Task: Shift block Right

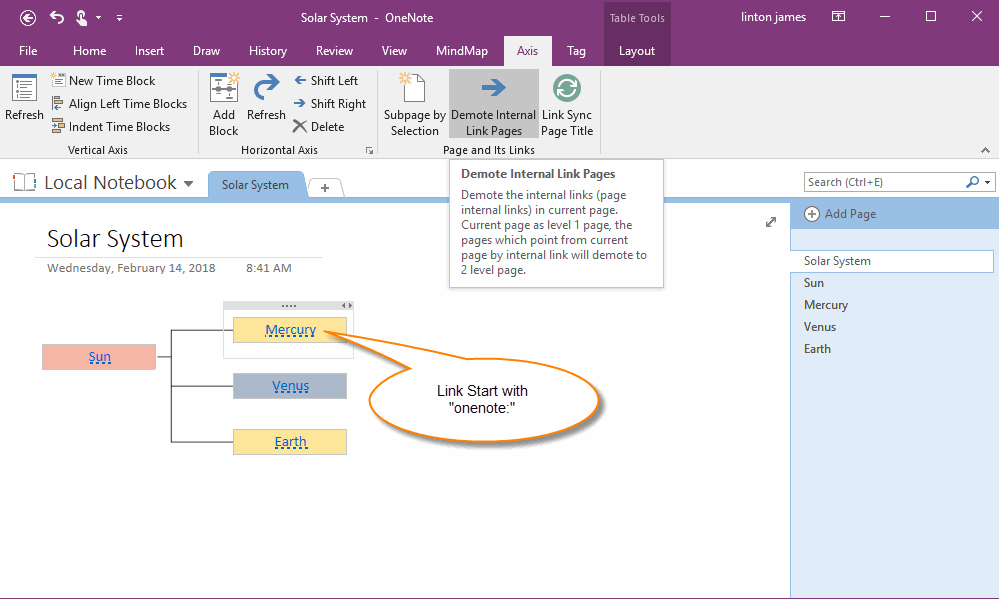Action: point(330,104)
